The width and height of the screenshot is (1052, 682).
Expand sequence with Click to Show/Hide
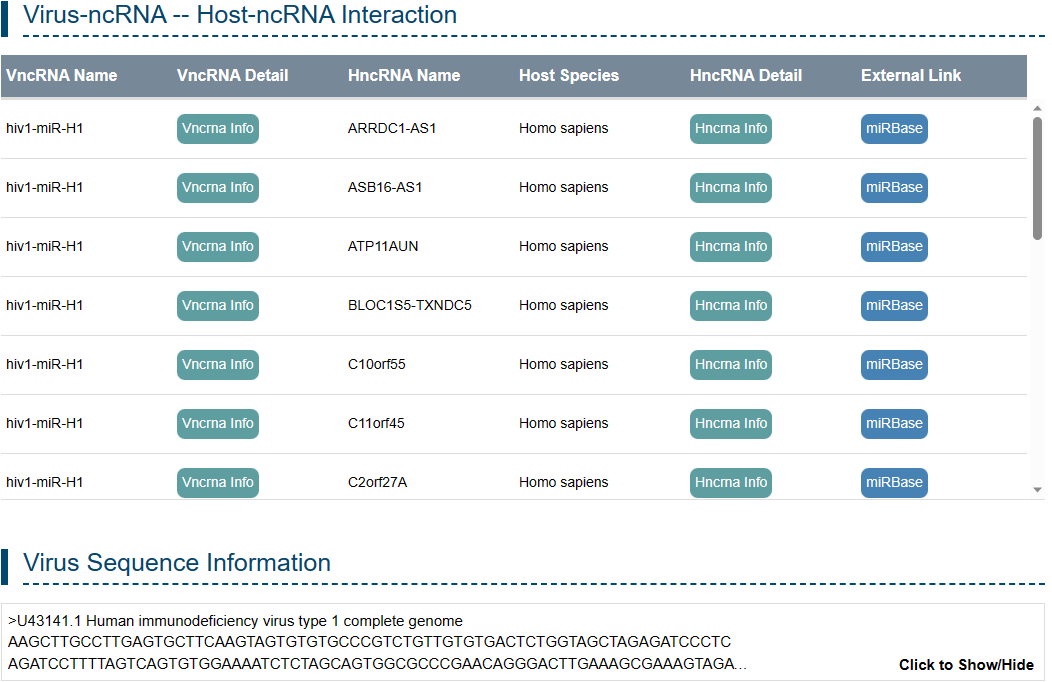[x=965, y=665]
